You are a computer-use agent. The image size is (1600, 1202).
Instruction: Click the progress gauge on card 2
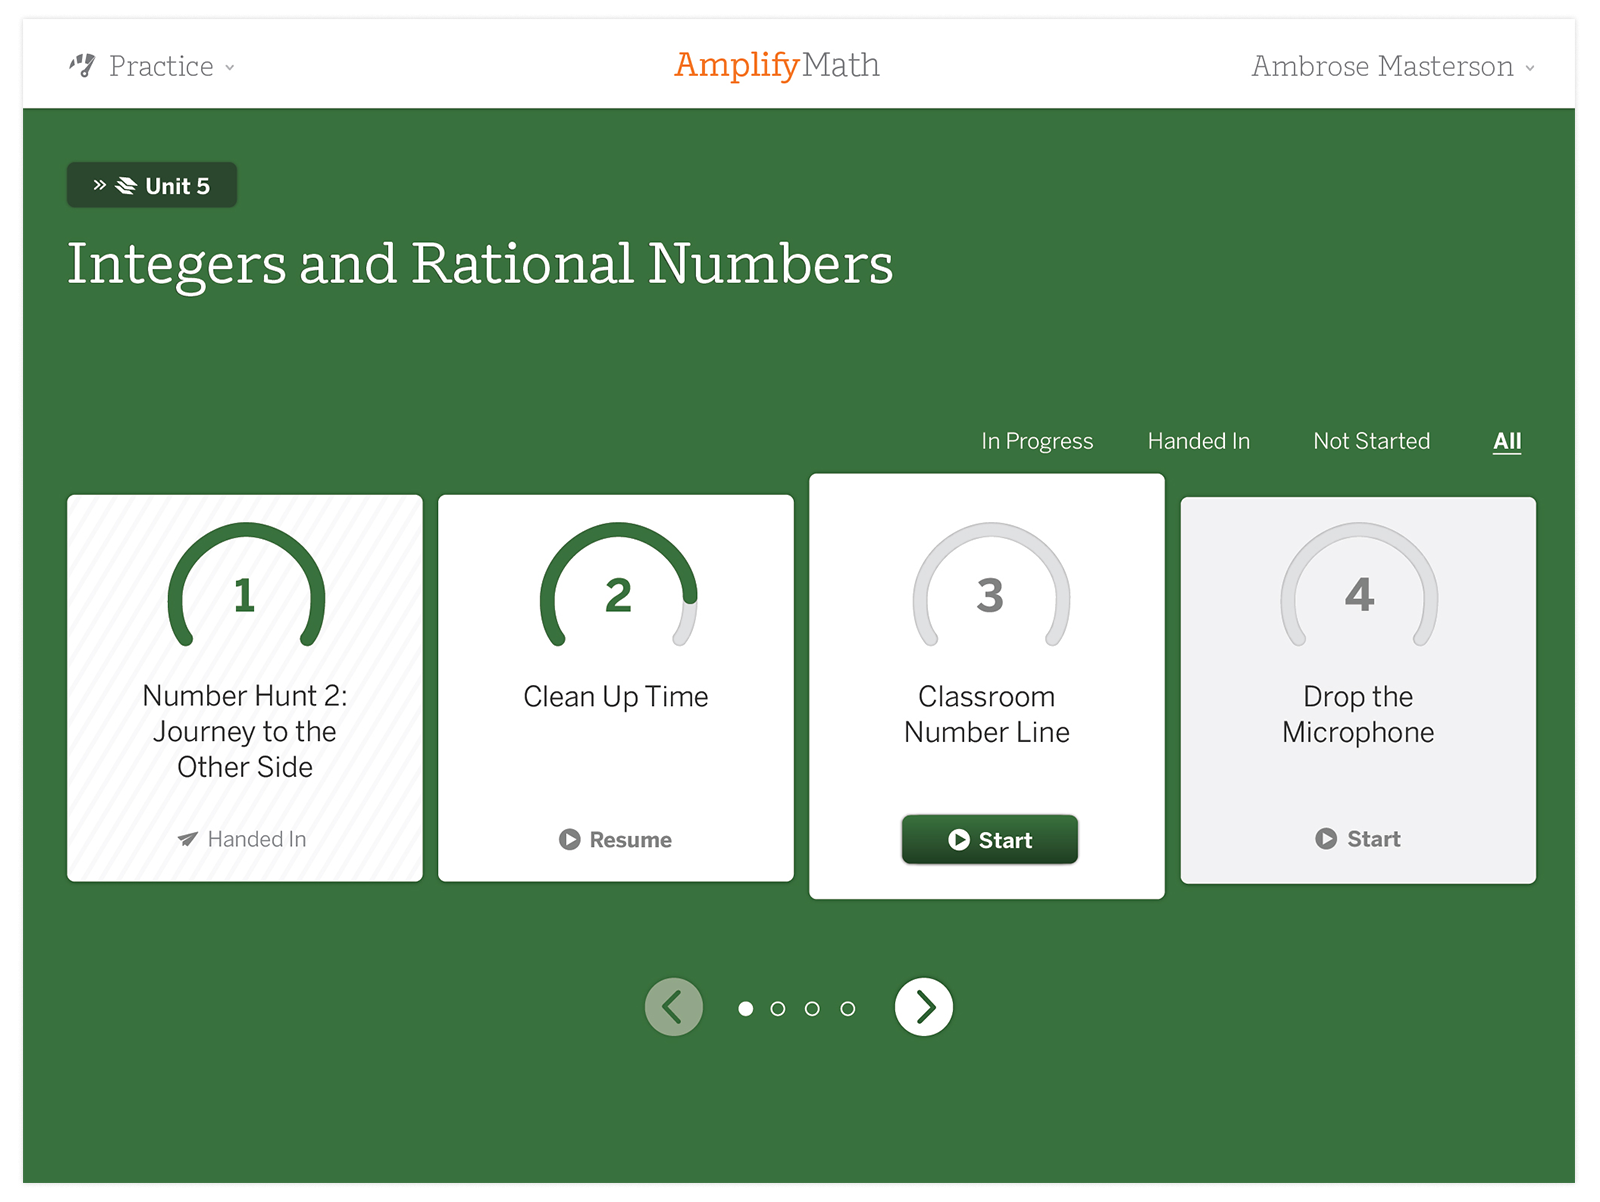pos(618,586)
